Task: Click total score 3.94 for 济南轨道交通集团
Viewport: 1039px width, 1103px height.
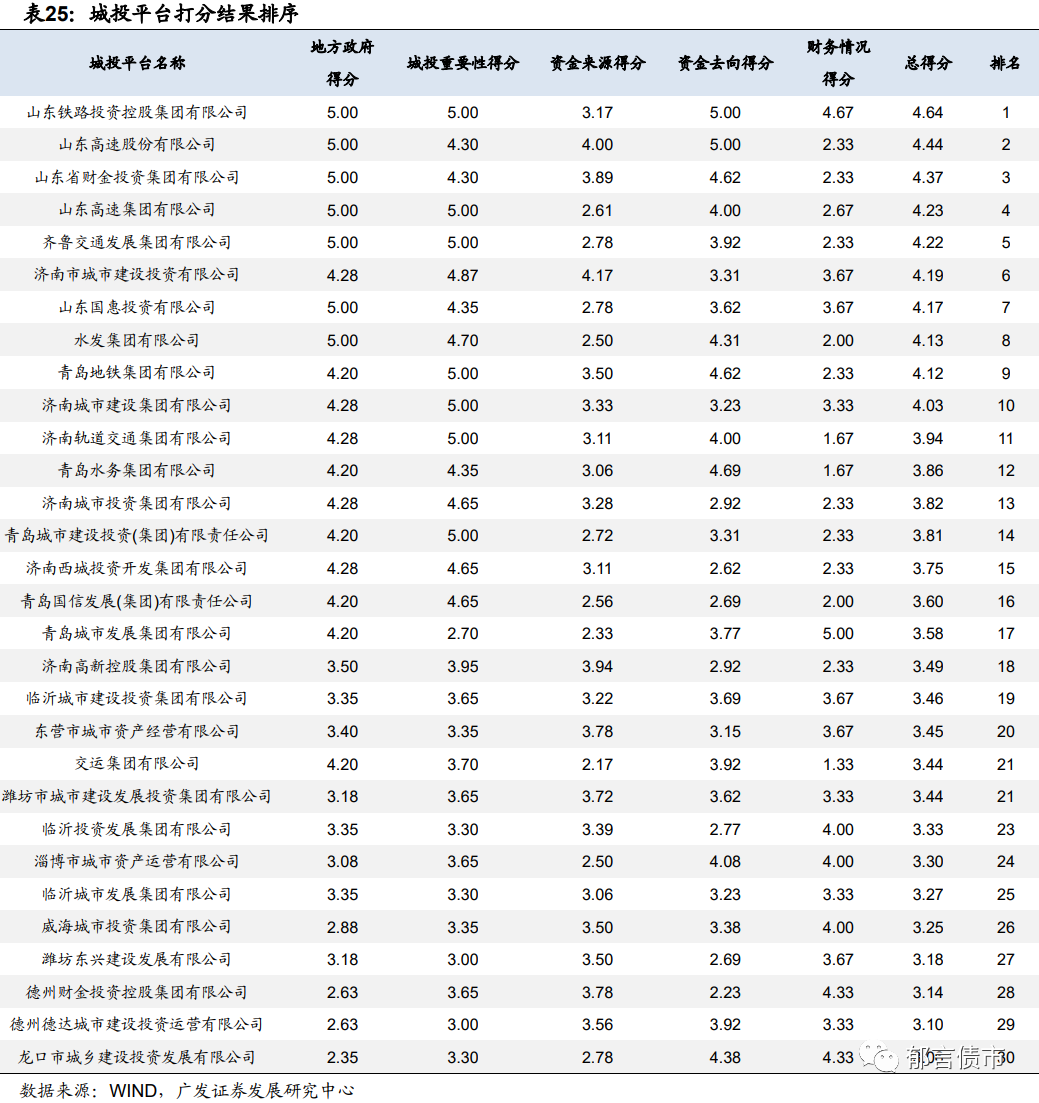Action: (928, 438)
